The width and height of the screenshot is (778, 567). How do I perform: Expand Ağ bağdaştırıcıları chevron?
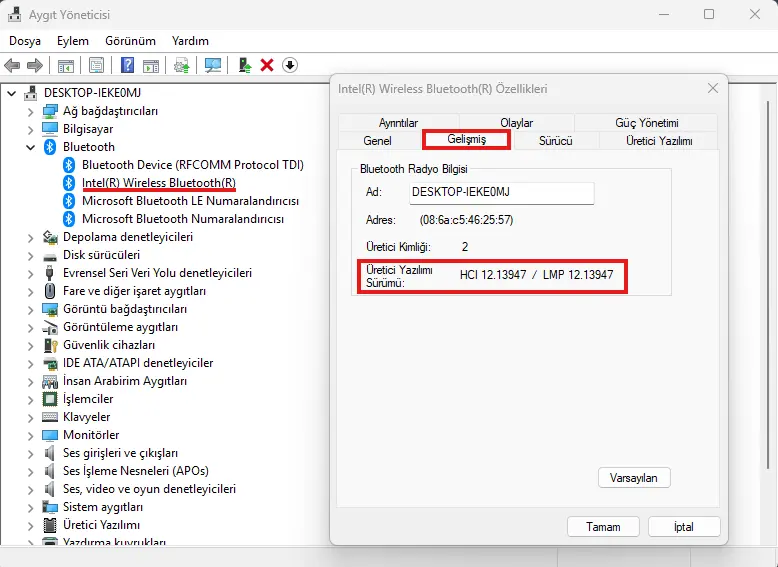31,112
